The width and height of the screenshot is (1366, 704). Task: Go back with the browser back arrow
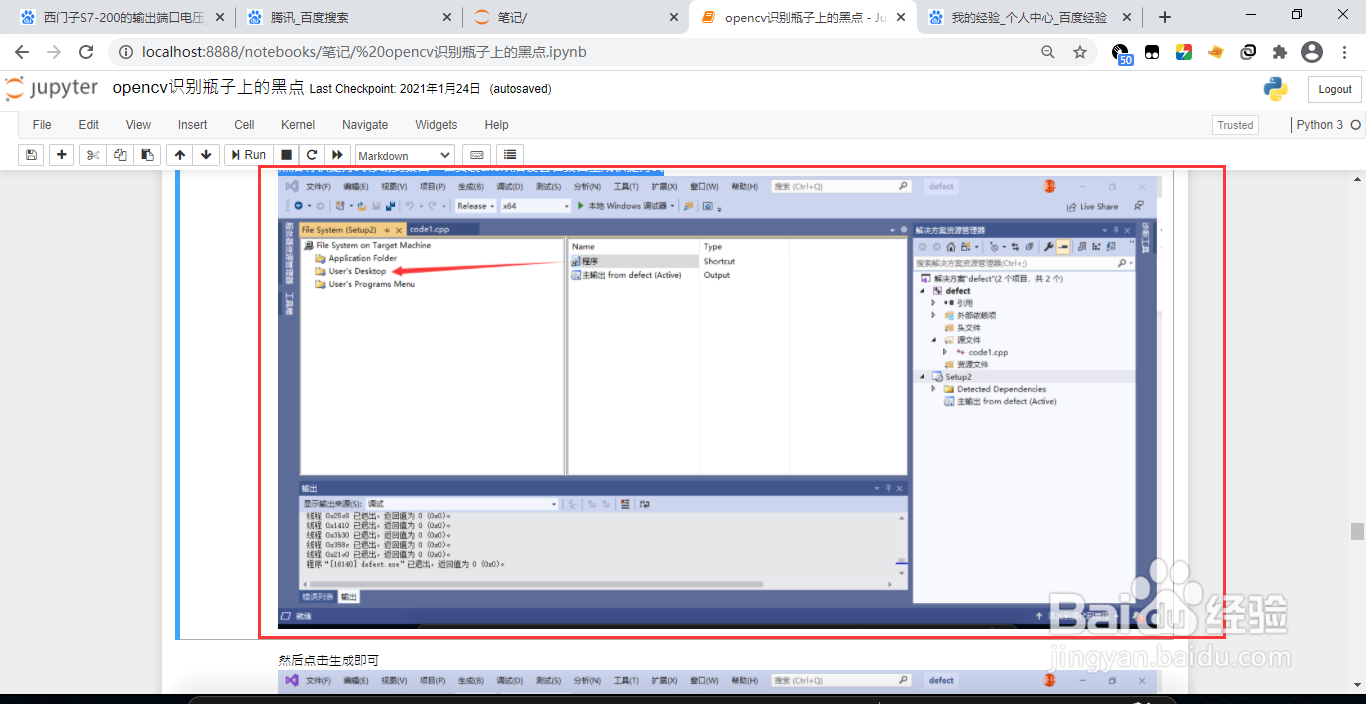click(x=22, y=52)
